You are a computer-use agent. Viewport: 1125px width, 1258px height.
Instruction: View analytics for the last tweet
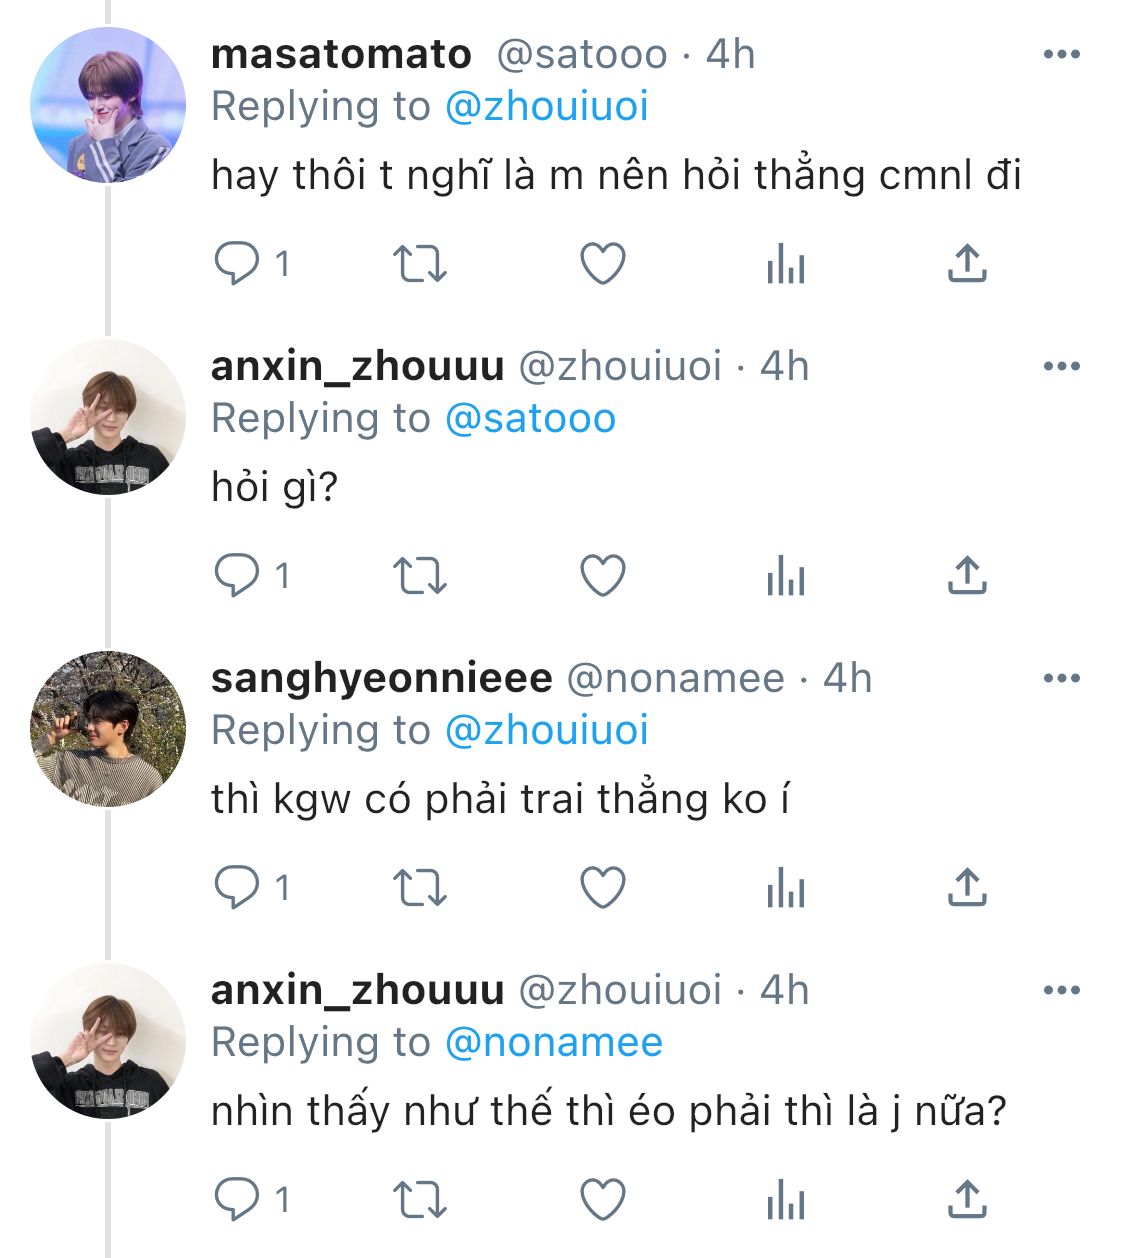pyautogui.click(x=785, y=1200)
